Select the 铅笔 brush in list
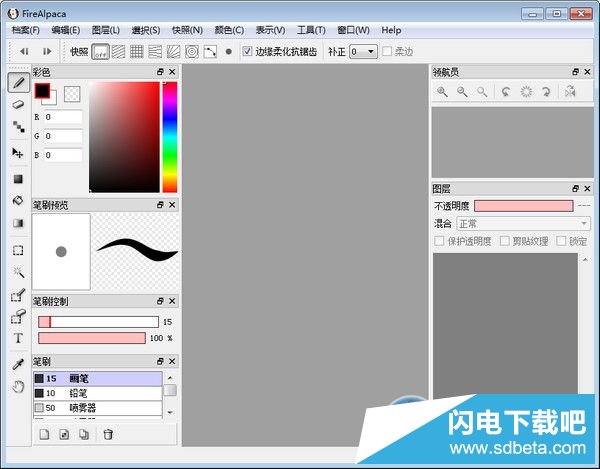 (x=98, y=393)
